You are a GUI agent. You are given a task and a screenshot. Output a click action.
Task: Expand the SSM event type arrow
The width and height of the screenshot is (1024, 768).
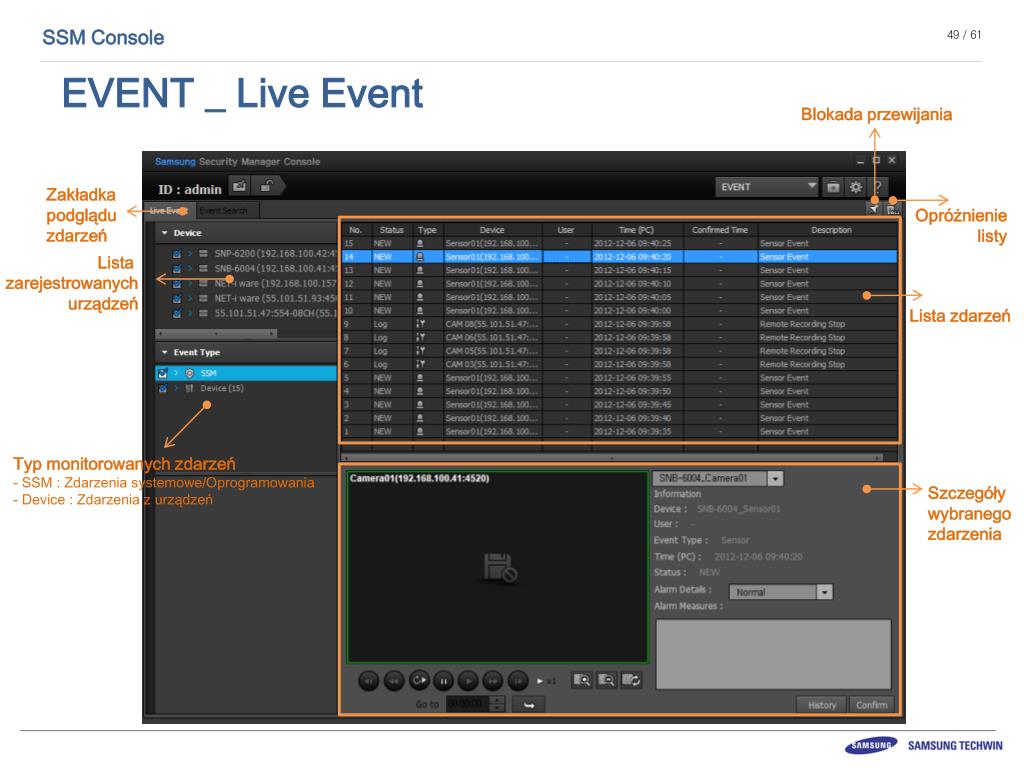pos(176,373)
